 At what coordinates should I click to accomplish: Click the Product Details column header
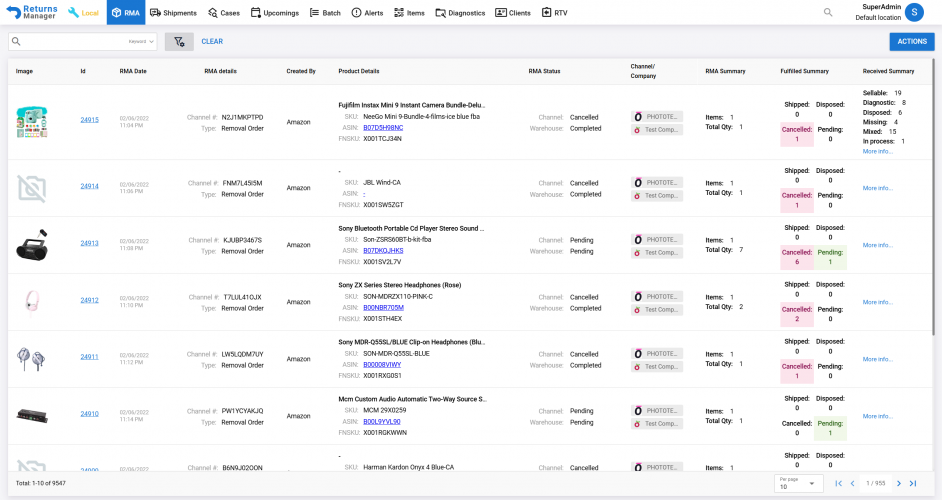pos(359,72)
